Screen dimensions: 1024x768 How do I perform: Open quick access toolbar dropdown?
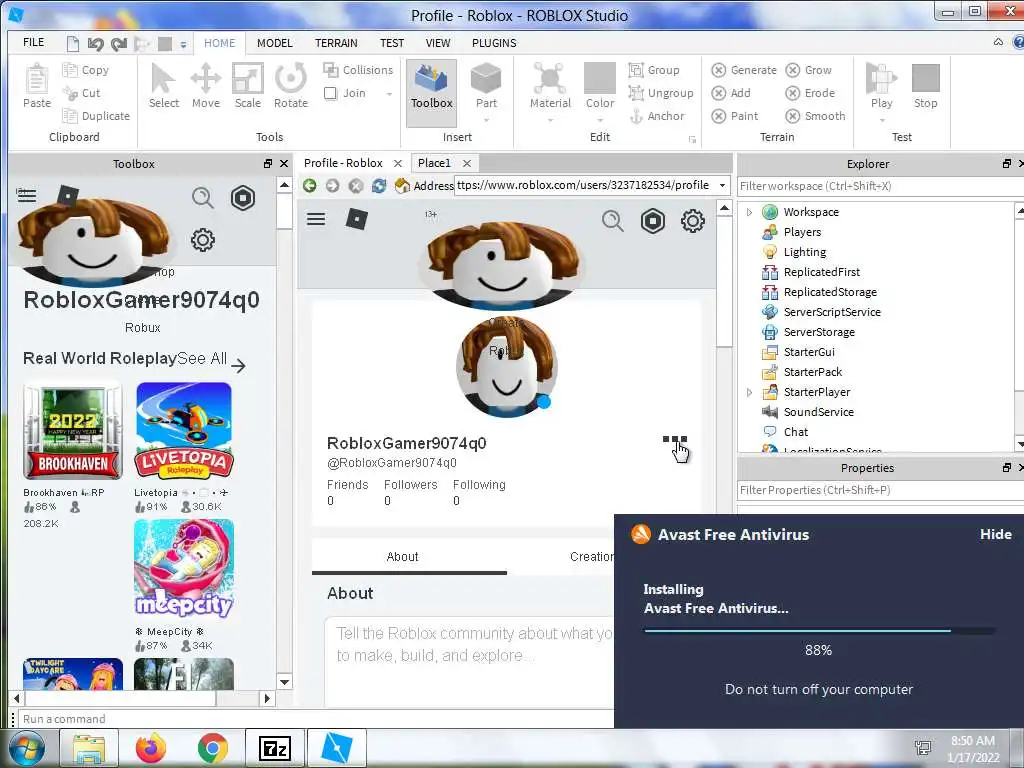click(x=184, y=44)
